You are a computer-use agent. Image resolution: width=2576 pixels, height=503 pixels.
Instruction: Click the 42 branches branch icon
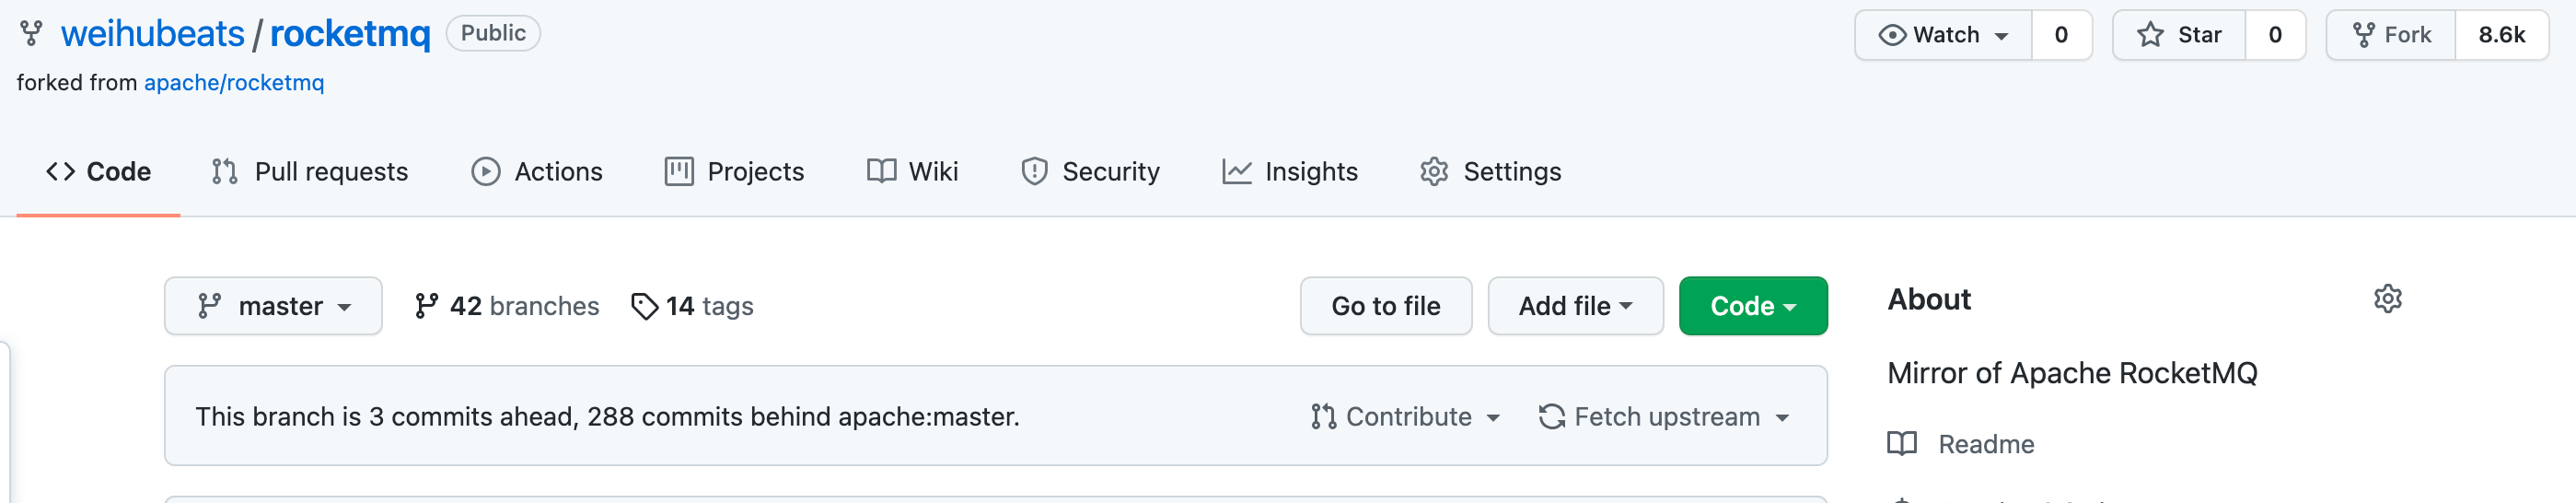point(426,306)
